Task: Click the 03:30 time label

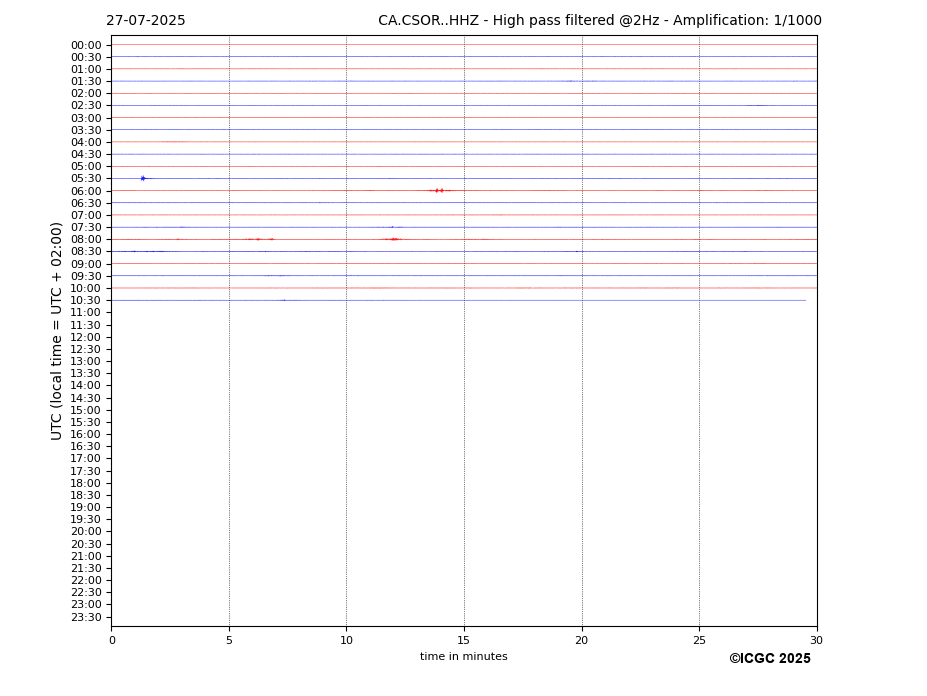Action: (86, 130)
